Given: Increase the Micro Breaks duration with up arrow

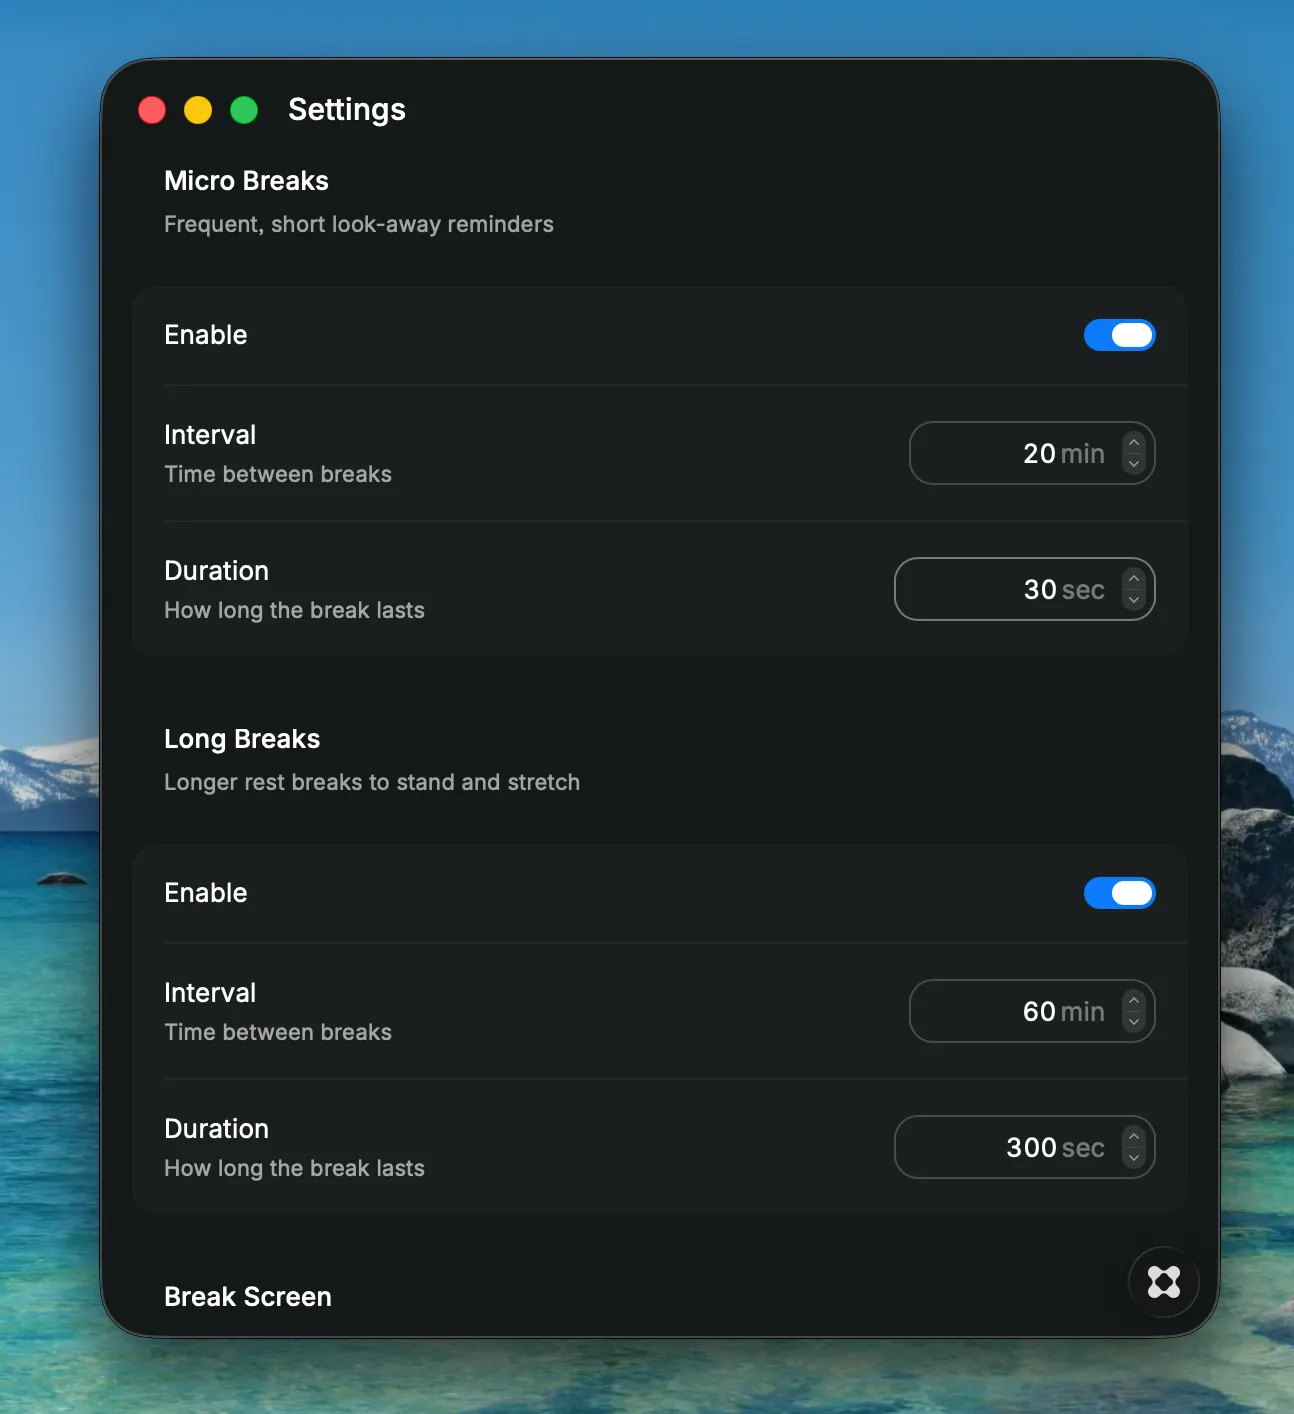Looking at the screenshot, I should pyautogui.click(x=1133, y=578).
